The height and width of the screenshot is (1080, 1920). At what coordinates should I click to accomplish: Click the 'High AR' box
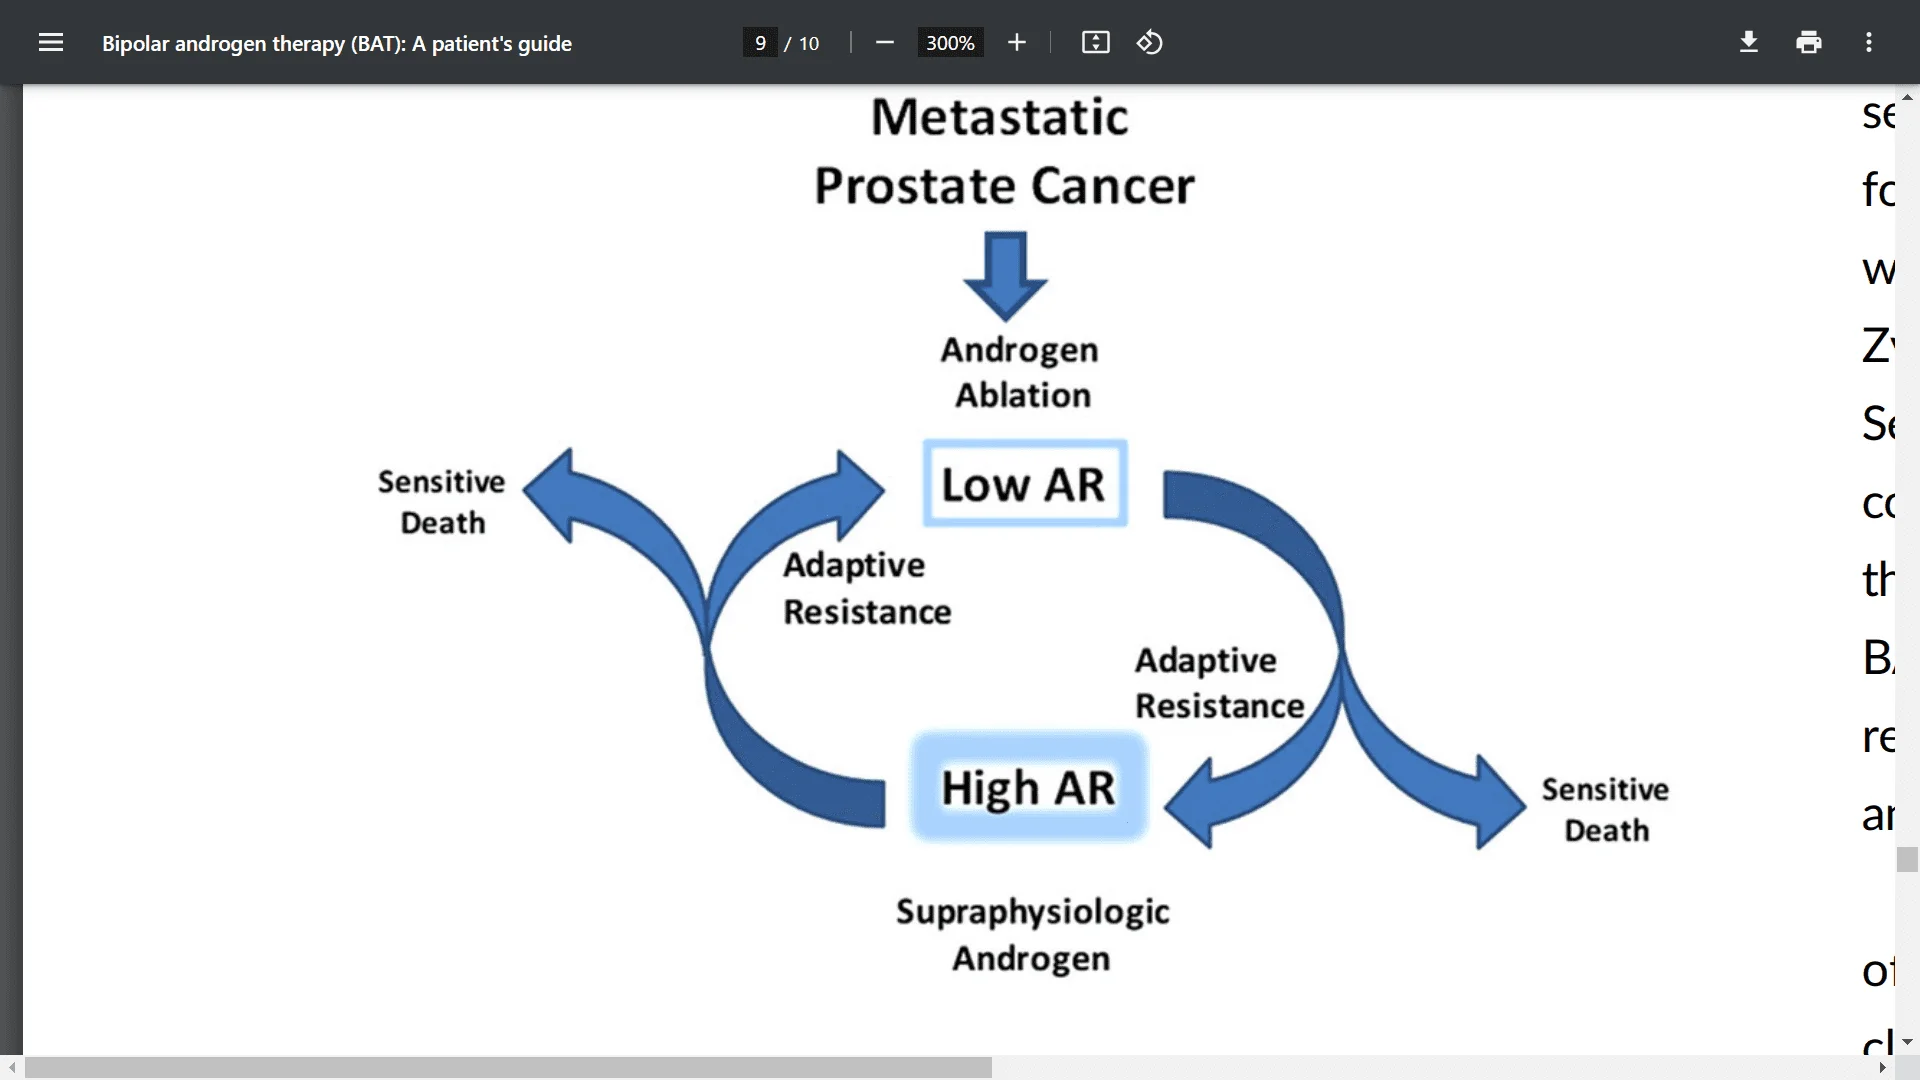pos(1028,787)
